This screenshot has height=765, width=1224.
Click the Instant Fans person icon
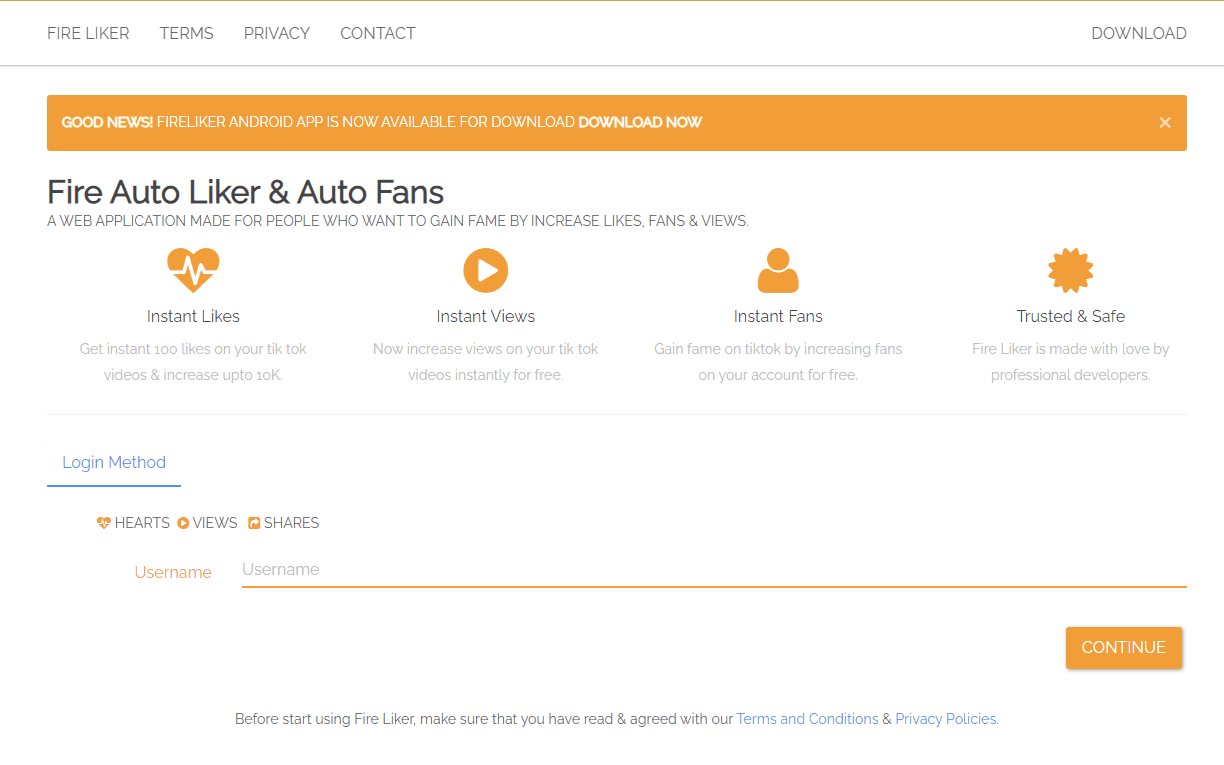click(778, 269)
